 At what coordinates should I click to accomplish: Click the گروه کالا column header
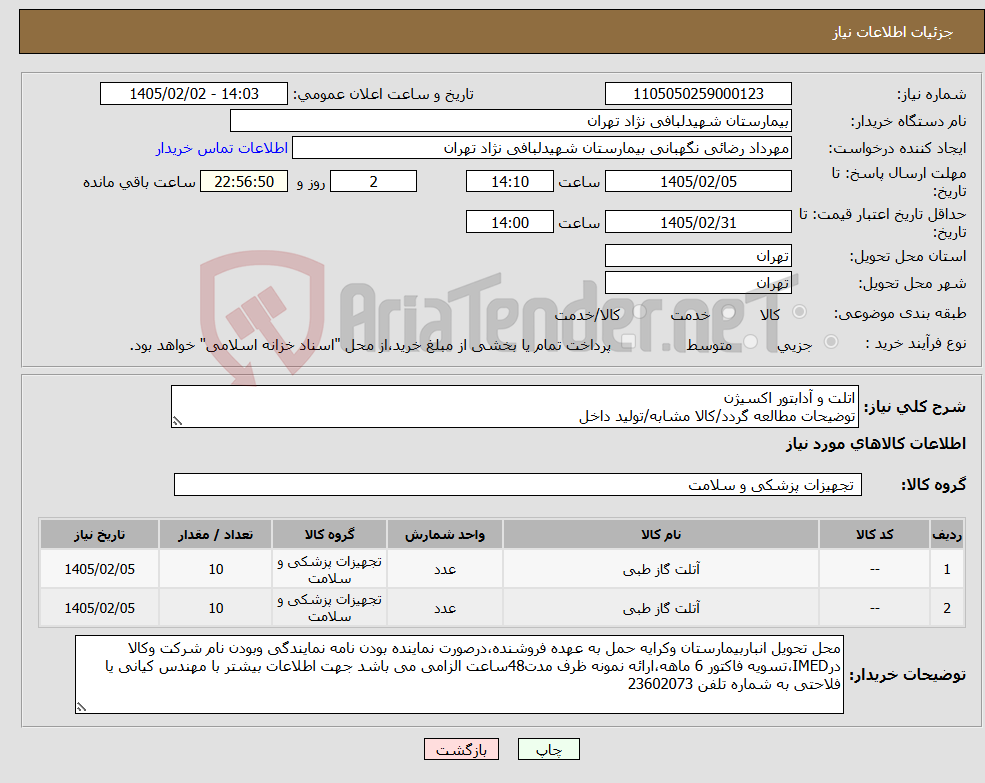click(x=329, y=534)
